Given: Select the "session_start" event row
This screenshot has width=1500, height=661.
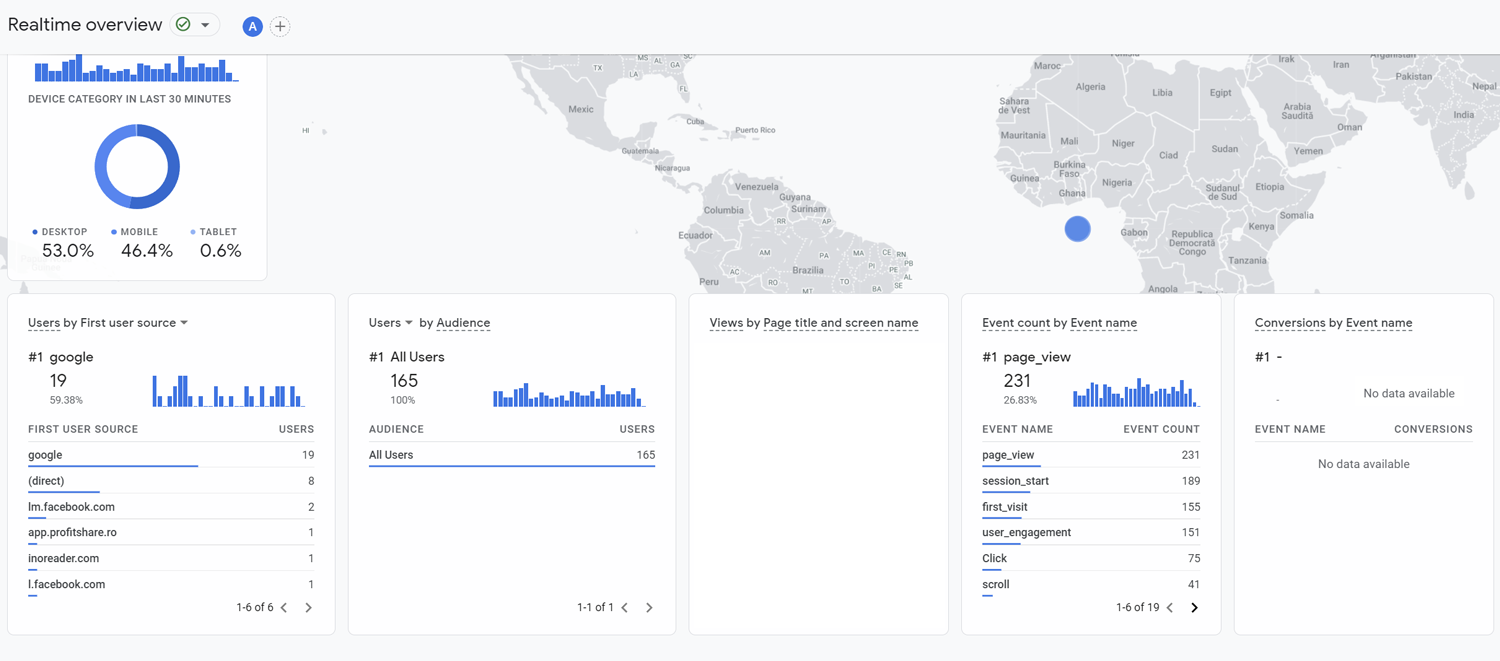Looking at the screenshot, I should 1091,481.
